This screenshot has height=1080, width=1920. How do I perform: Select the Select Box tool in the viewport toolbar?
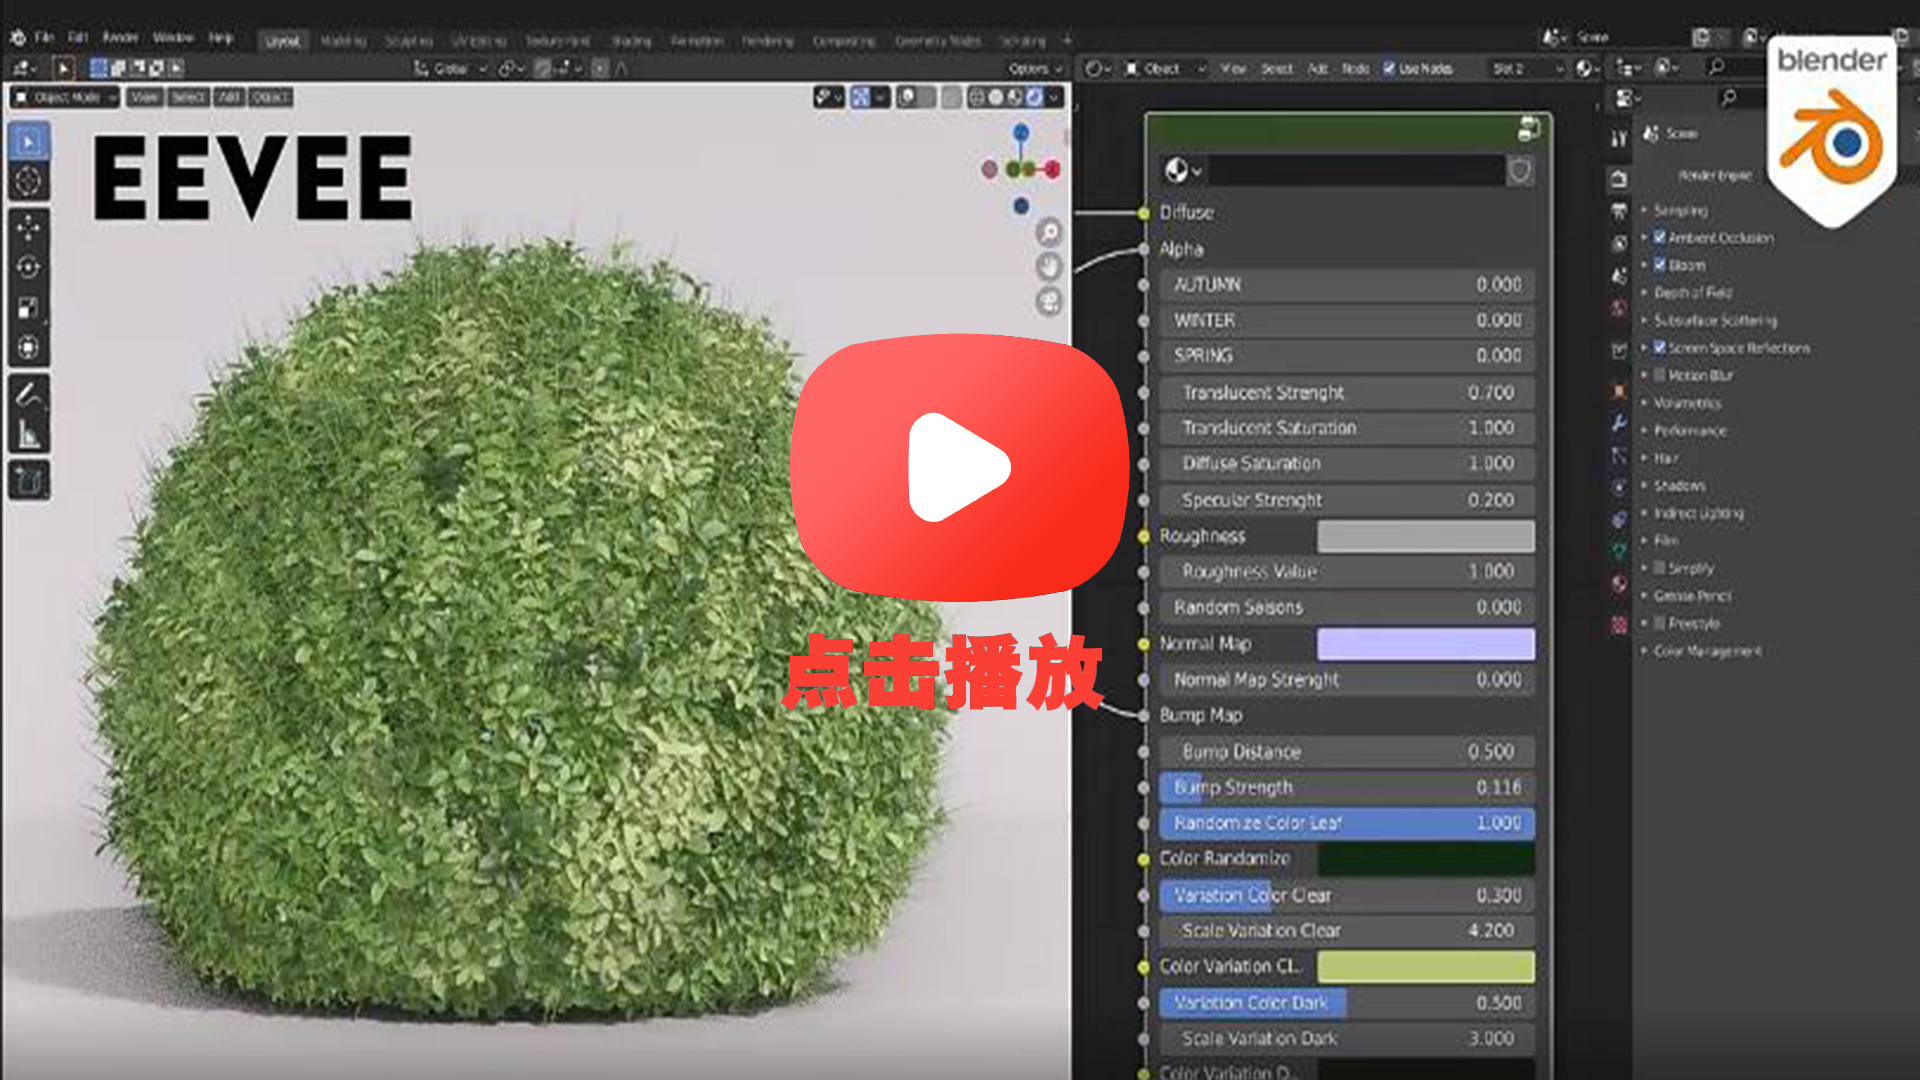click(x=29, y=143)
